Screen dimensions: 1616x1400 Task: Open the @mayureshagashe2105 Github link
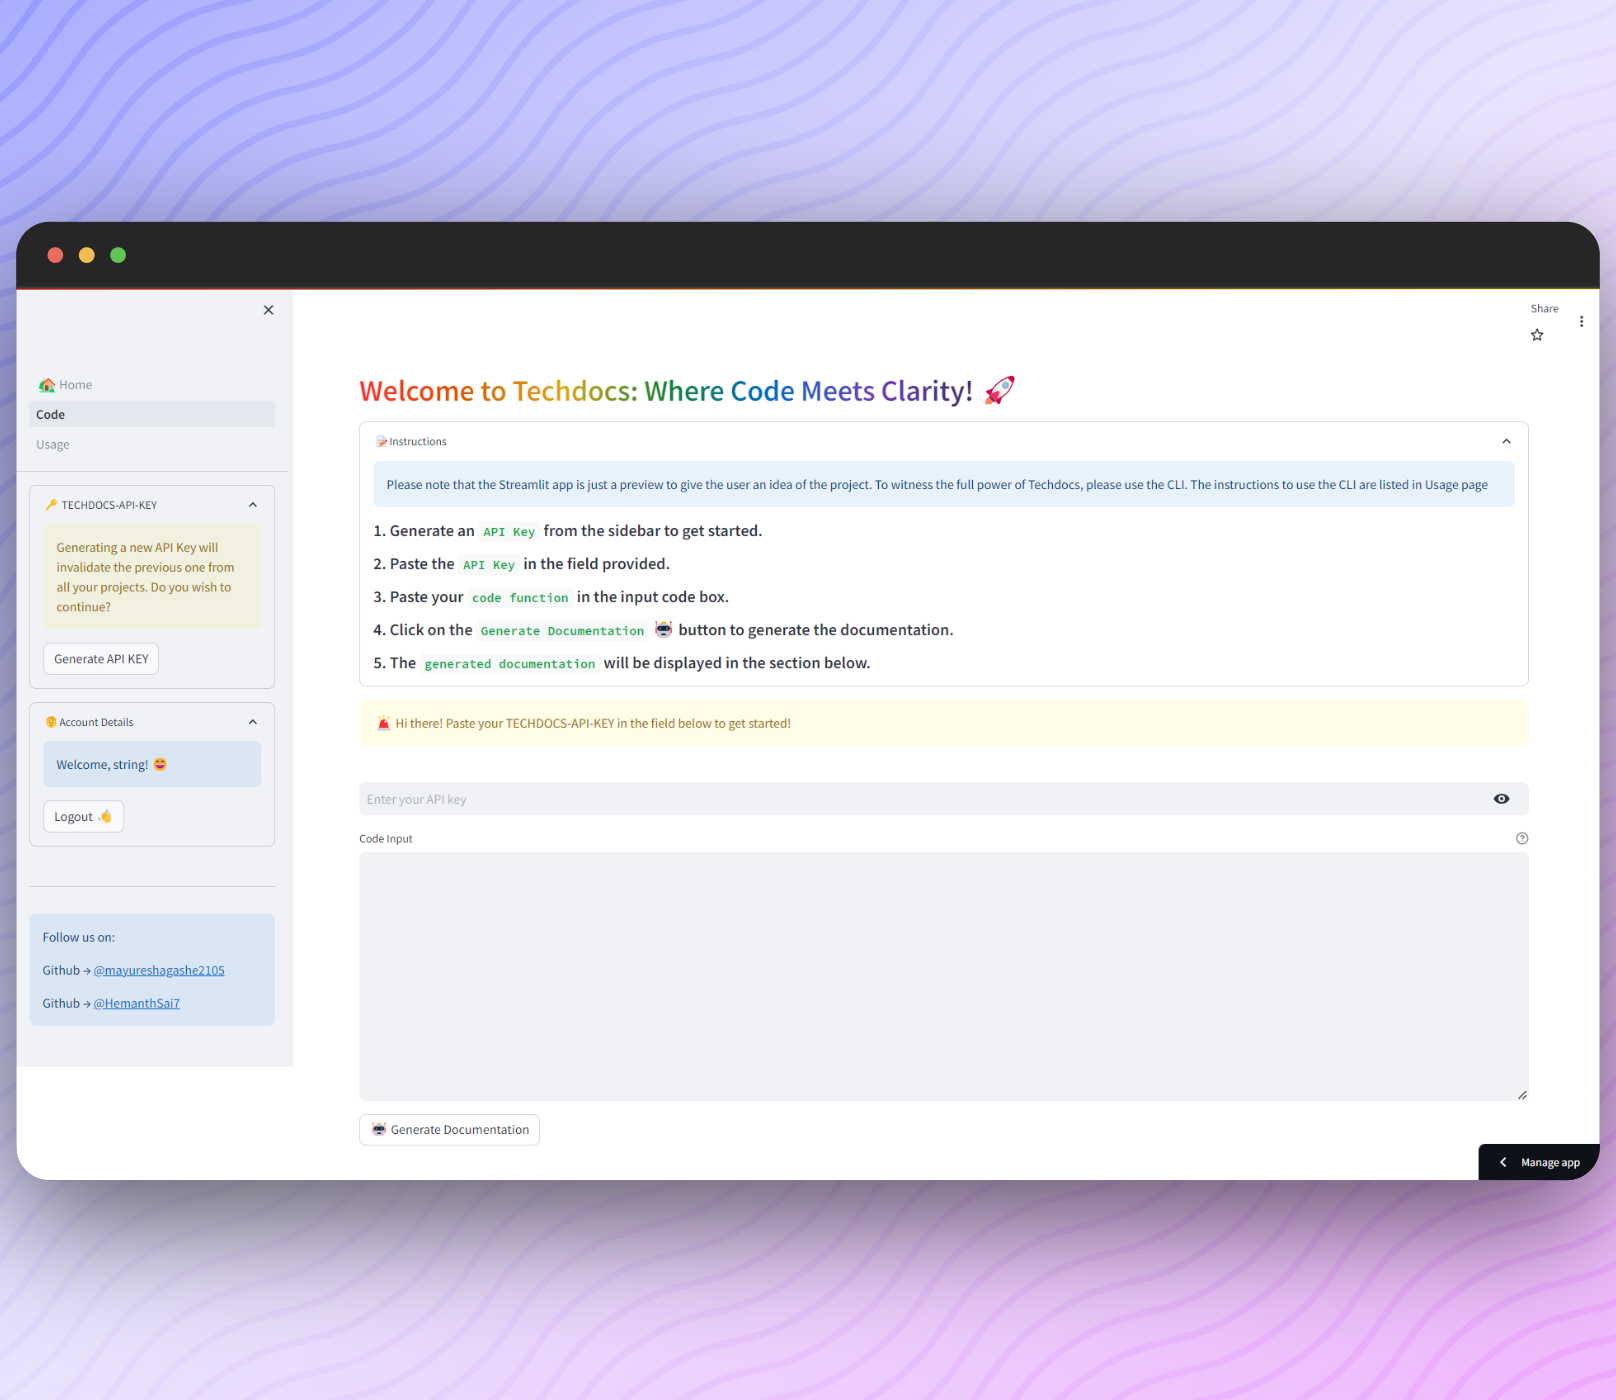[x=159, y=971]
